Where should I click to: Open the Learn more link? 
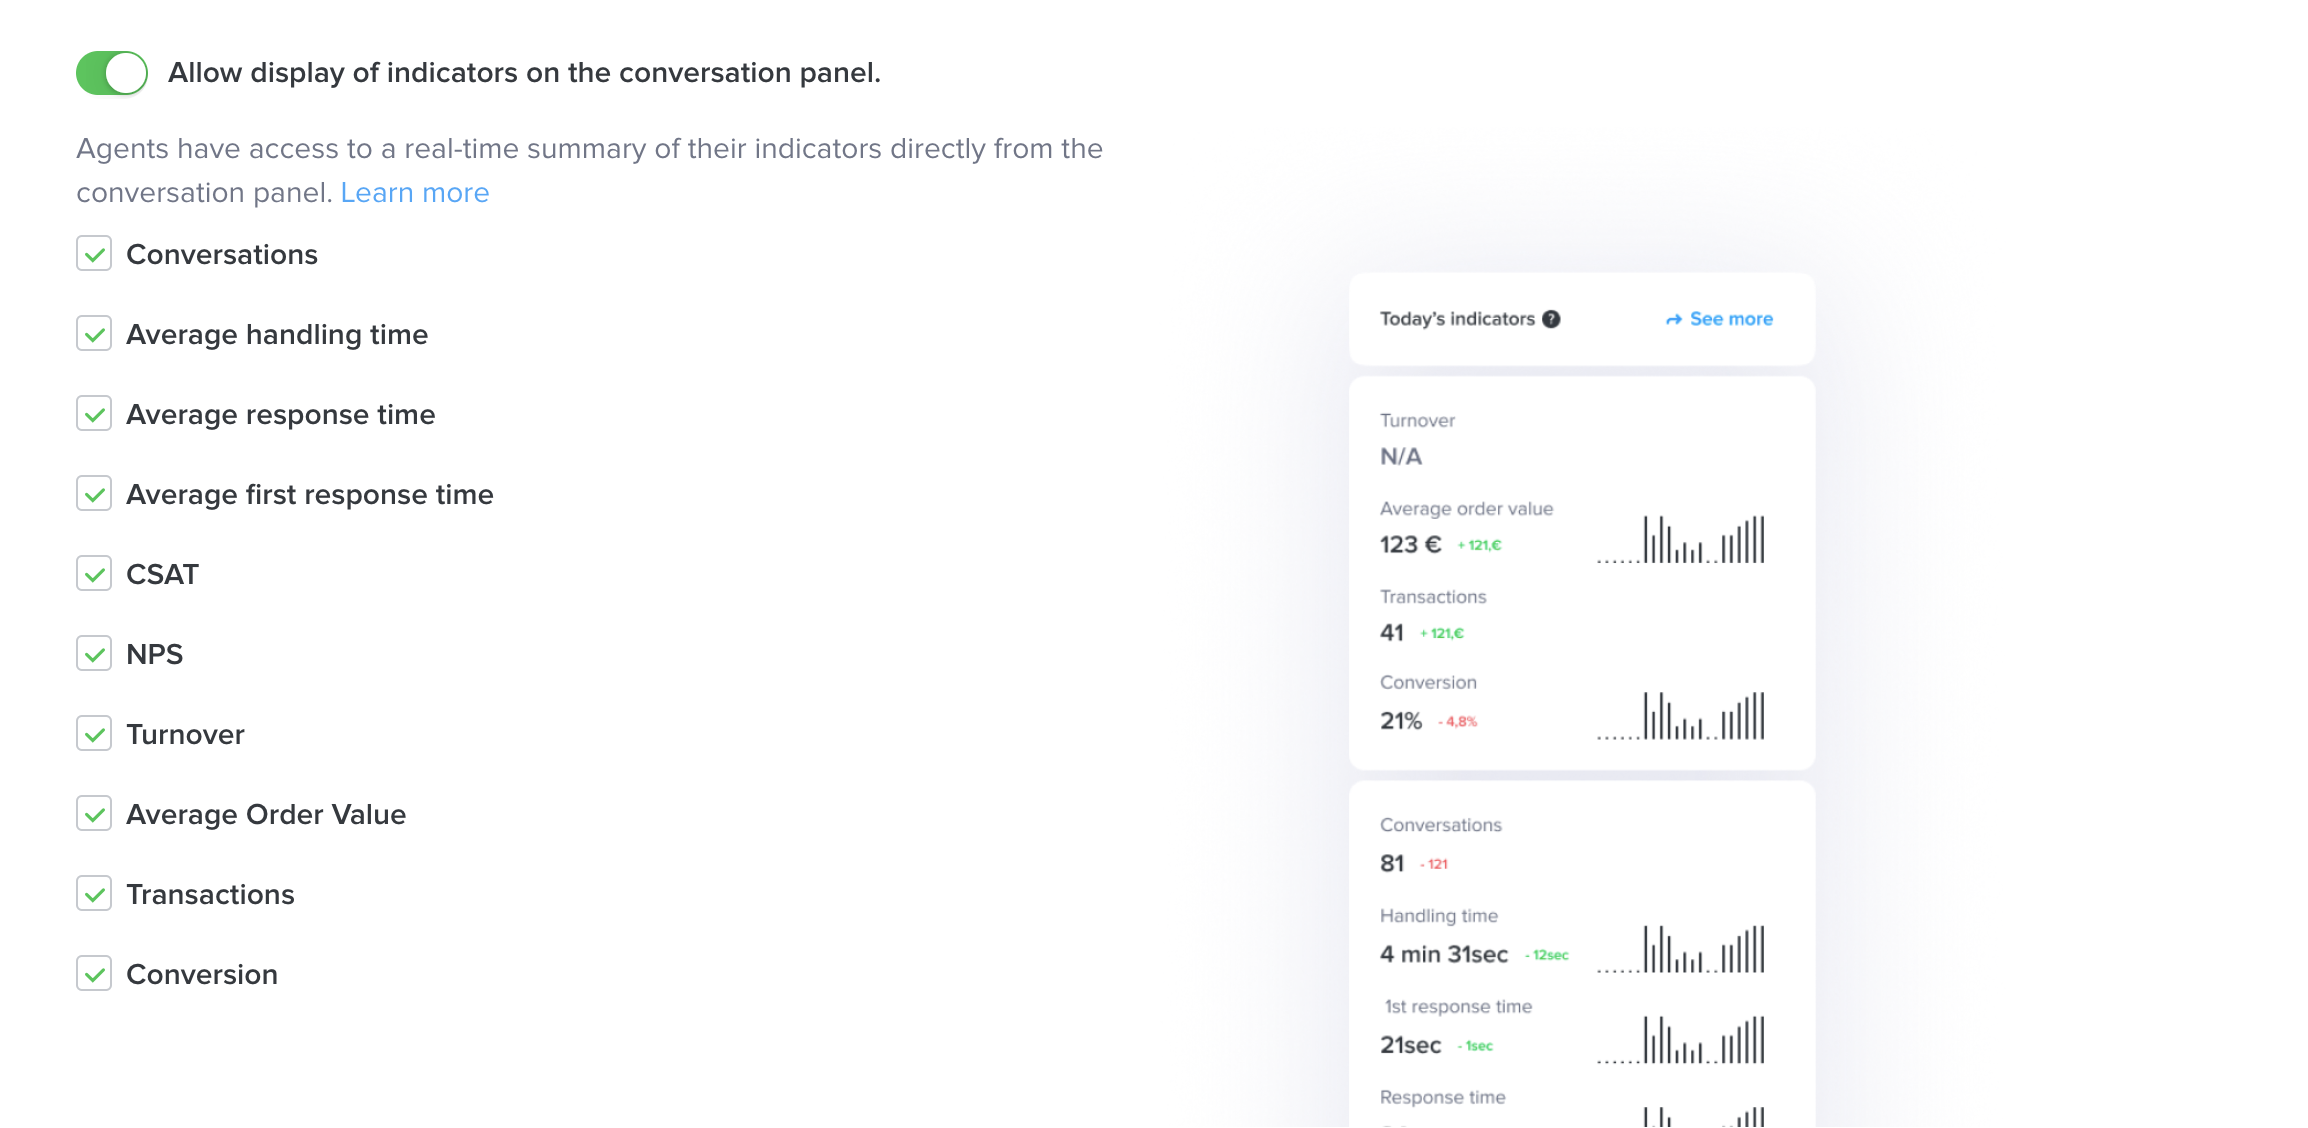[415, 192]
